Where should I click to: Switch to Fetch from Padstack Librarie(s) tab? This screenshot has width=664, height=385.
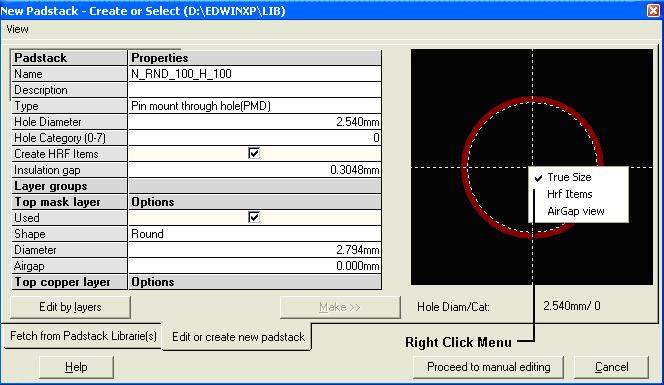click(x=83, y=336)
